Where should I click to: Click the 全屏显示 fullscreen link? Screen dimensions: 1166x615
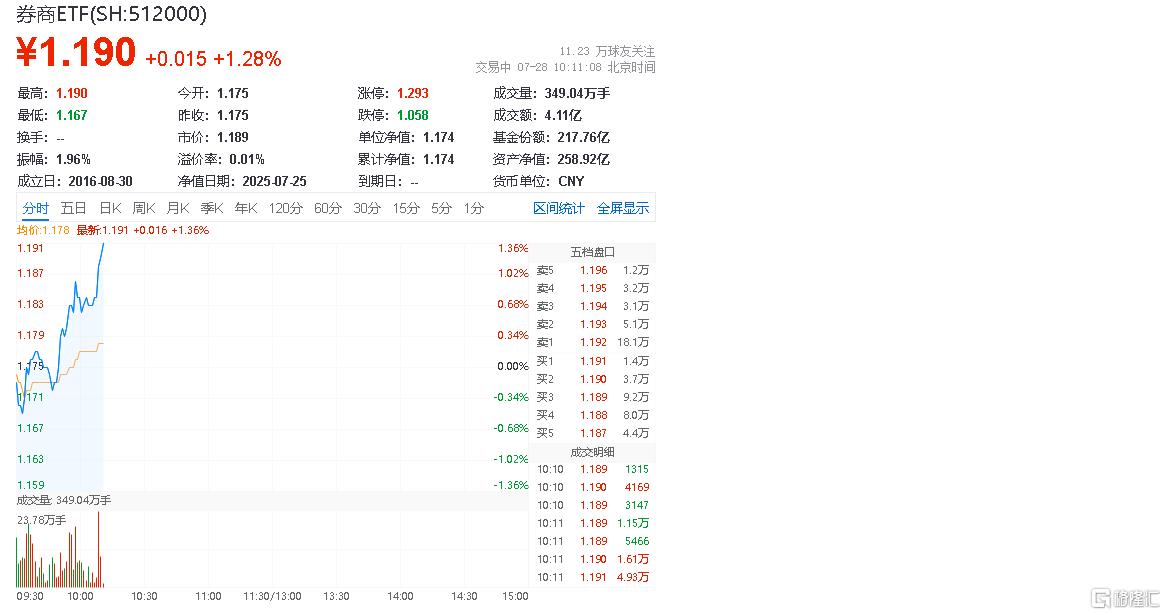tap(622, 208)
